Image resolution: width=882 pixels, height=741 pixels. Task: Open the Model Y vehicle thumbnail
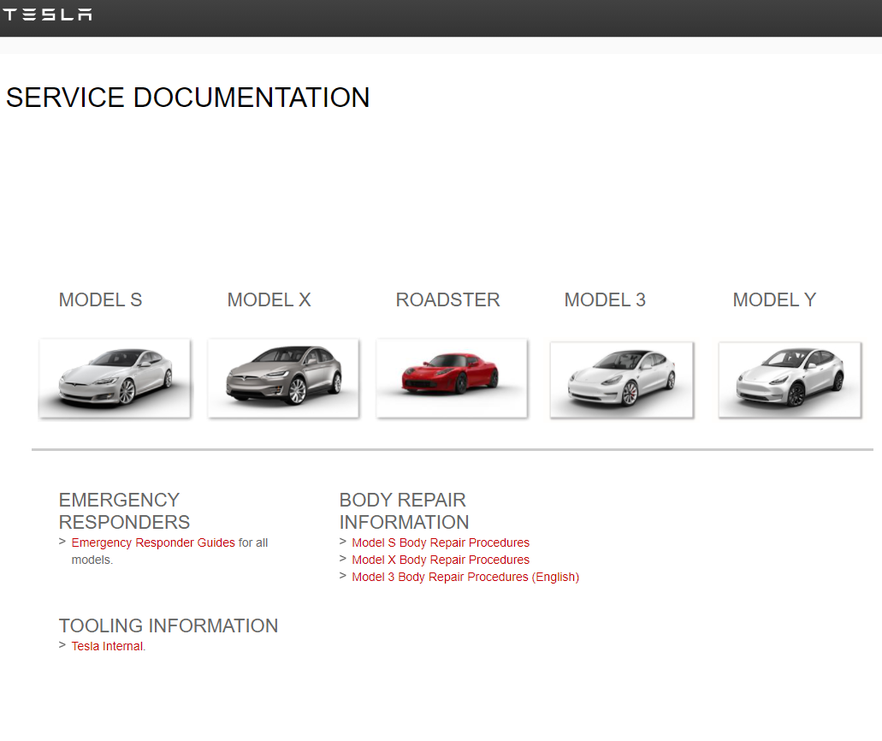789,378
